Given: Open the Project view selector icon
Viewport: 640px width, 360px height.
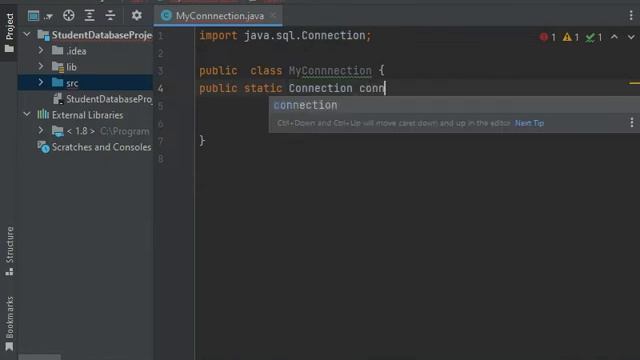Looking at the screenshot, I should click(x=33, y=16).
